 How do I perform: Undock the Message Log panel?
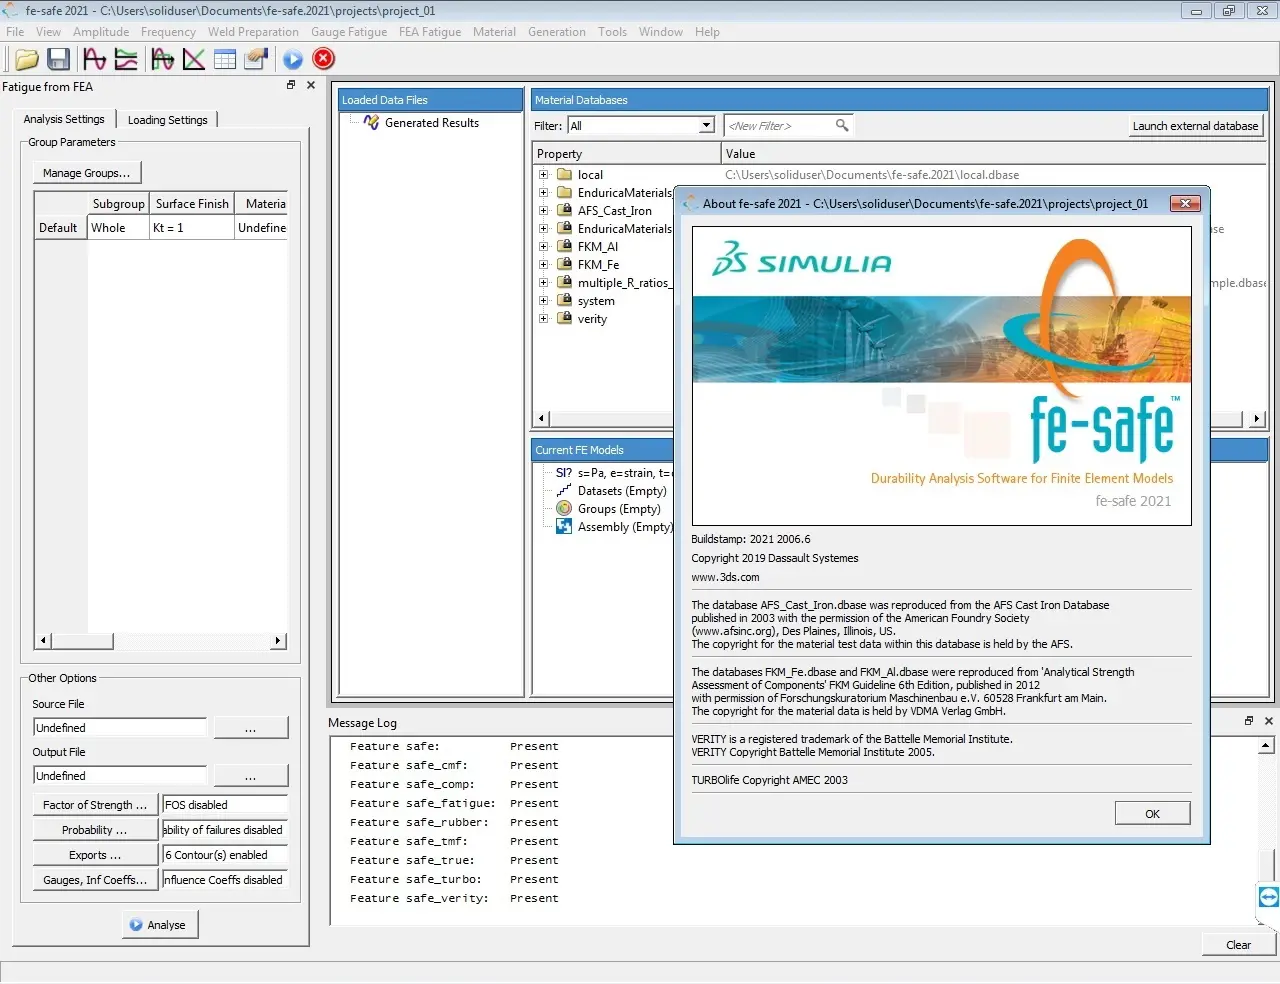pos(1249,721)
